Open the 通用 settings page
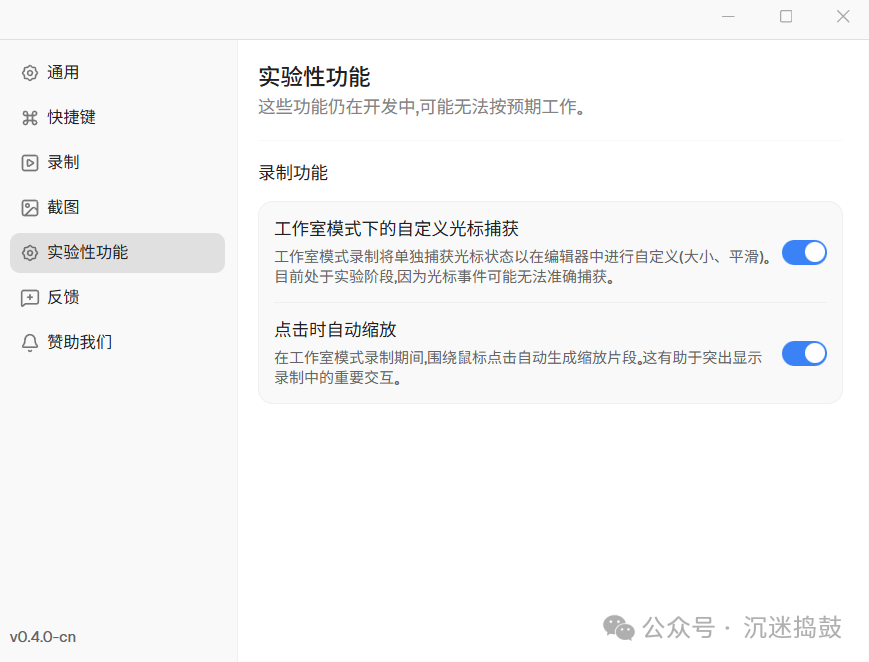The image size is (869, 662). 63,73
